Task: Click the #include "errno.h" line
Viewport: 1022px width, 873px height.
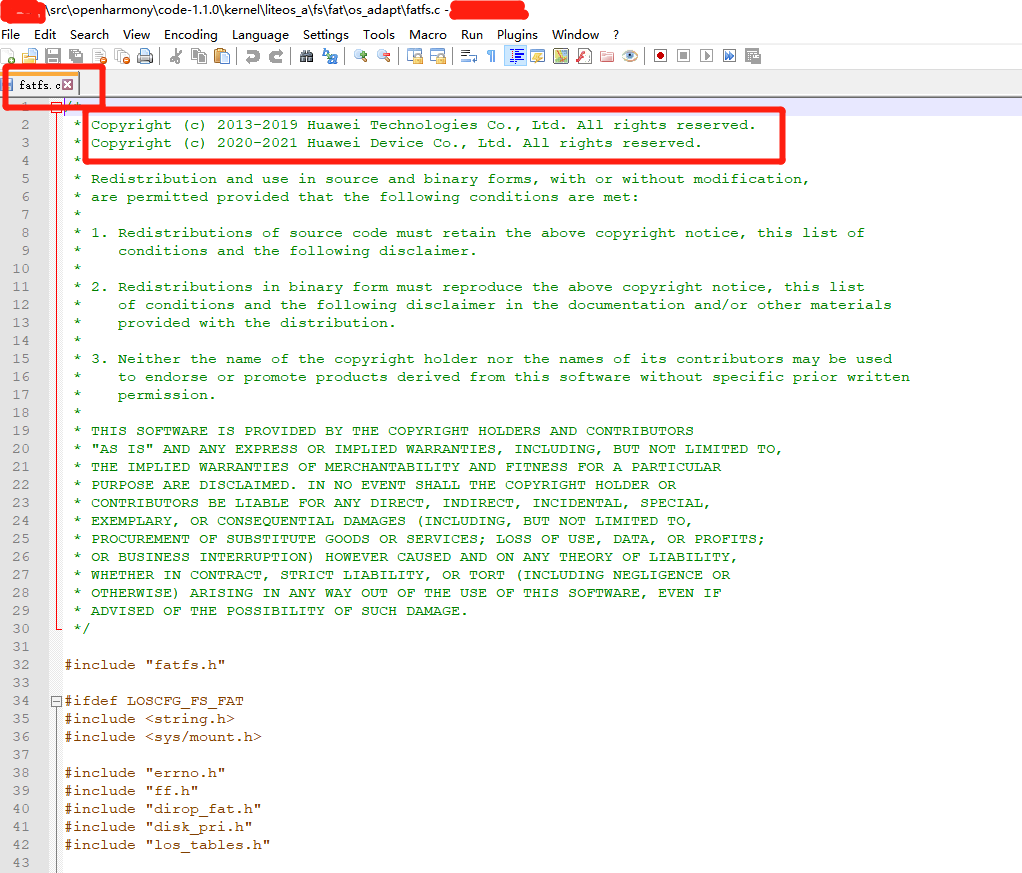Action: (x=145, y=773)
